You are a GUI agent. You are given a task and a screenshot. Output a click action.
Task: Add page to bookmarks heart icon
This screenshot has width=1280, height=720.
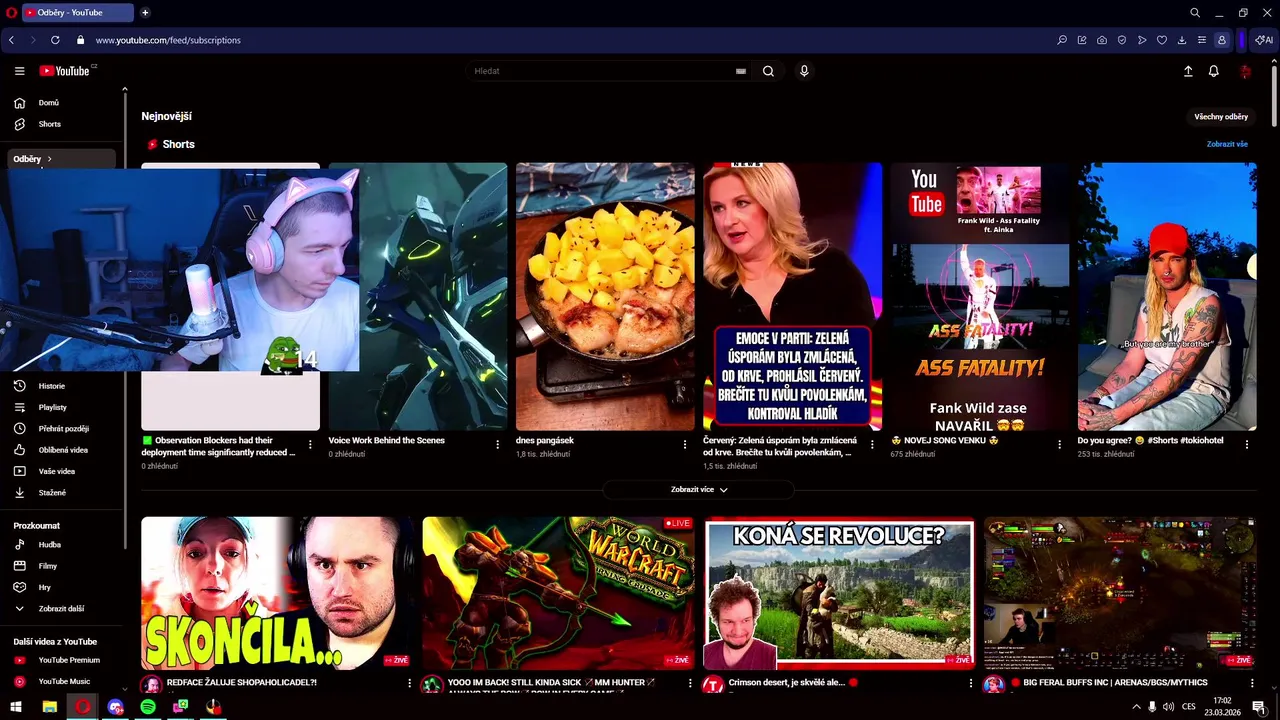point(1162,40)
